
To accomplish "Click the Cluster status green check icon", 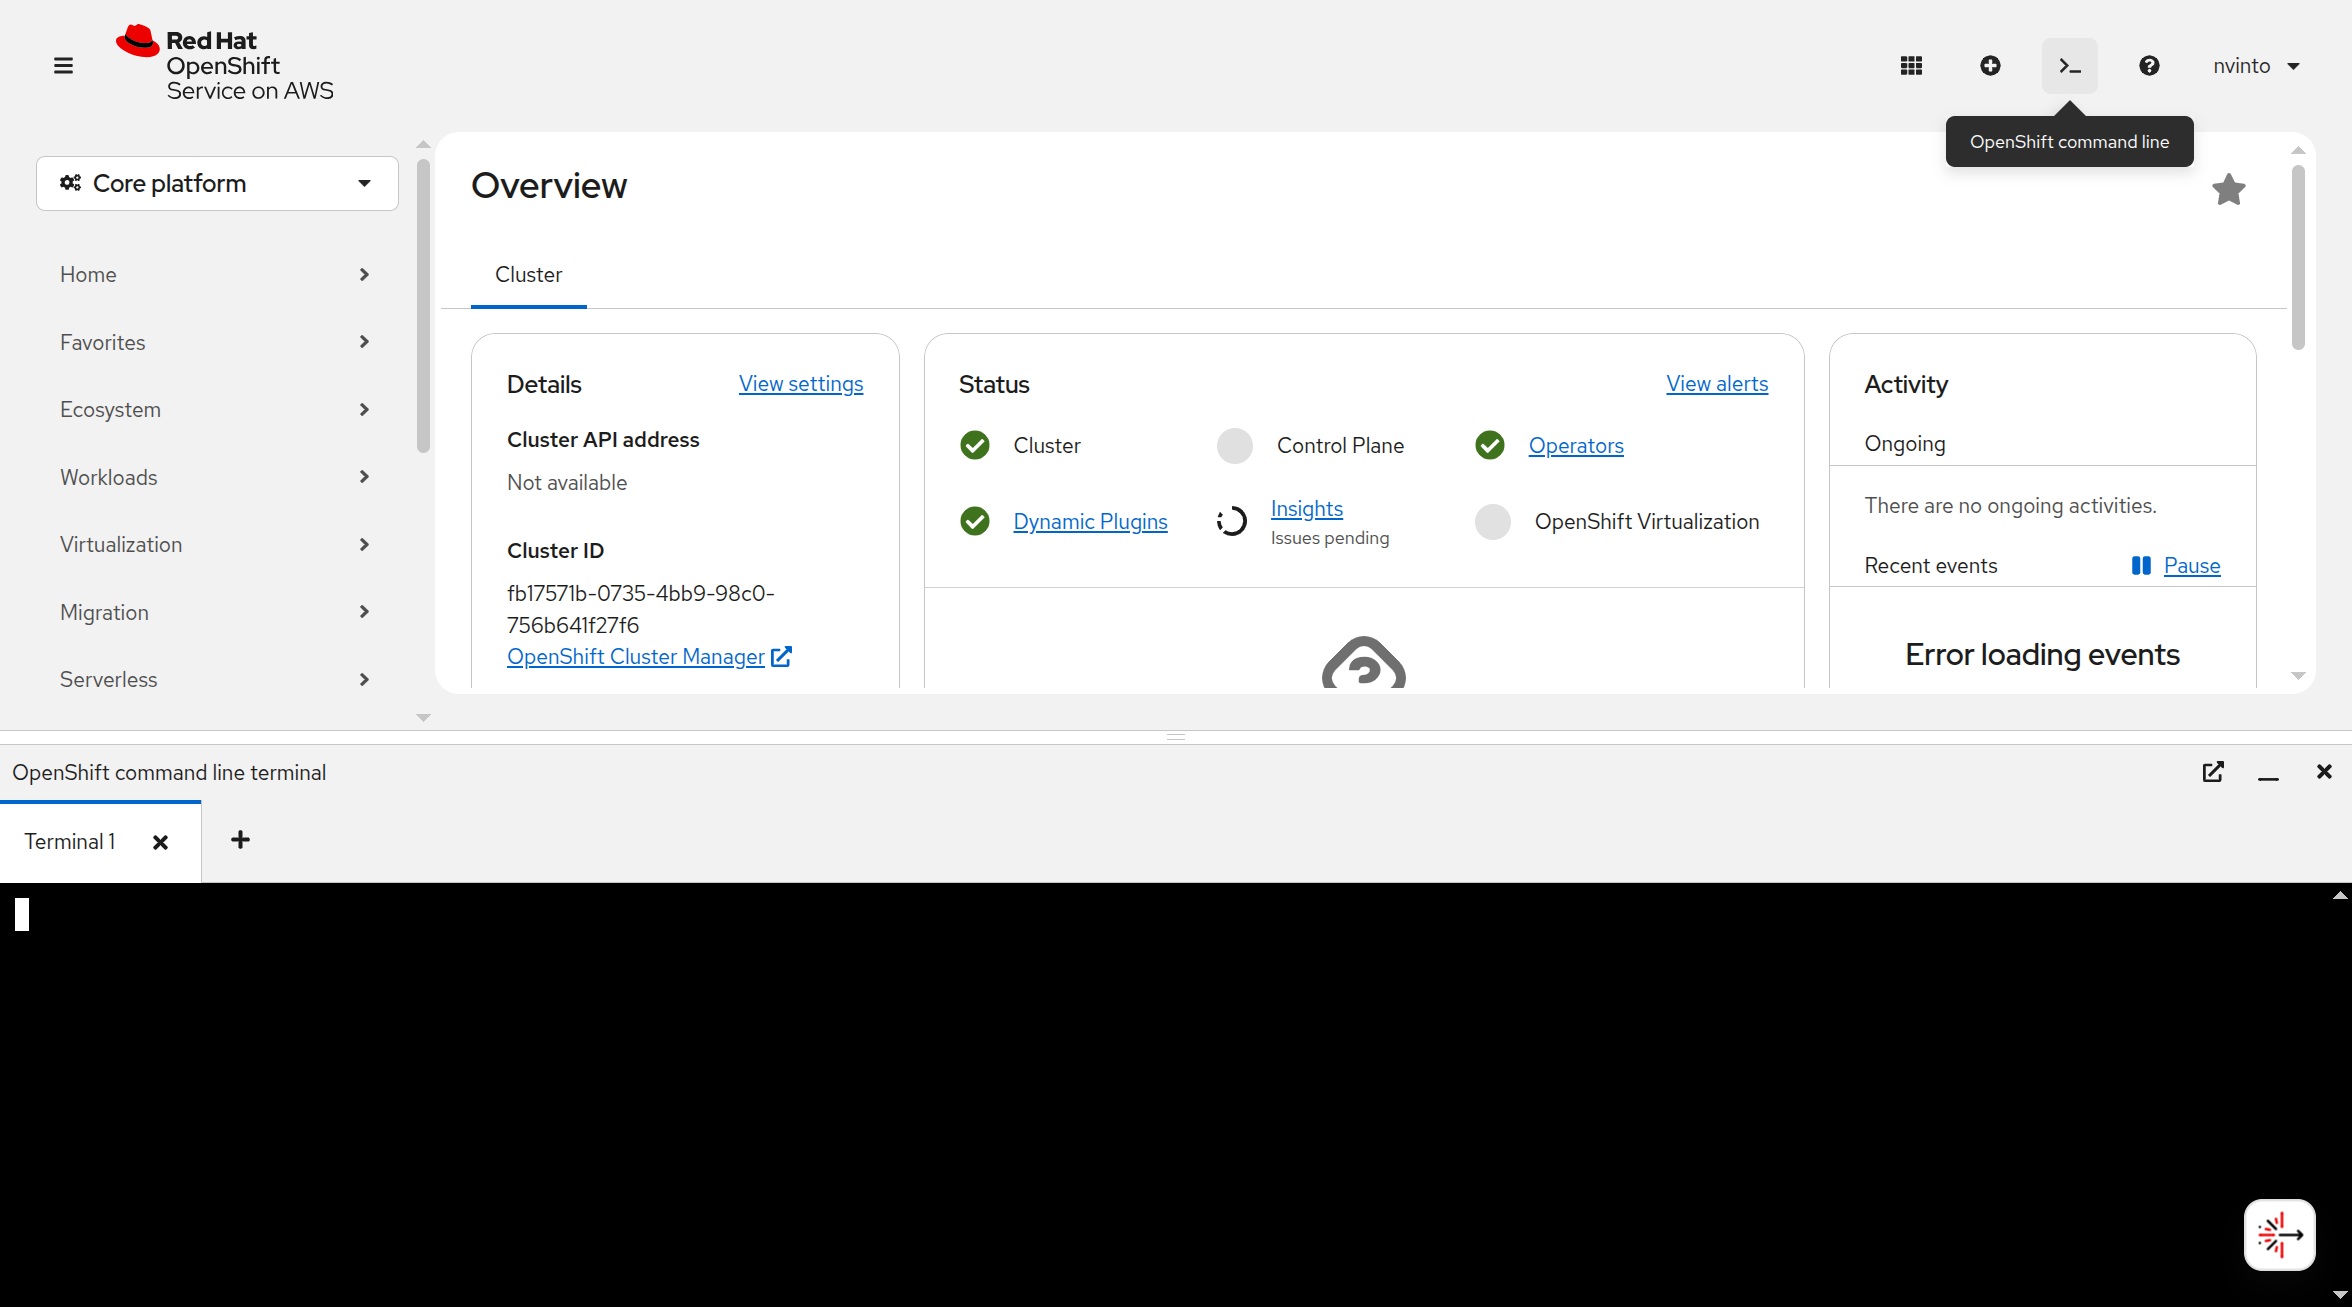I will (975, 445).
